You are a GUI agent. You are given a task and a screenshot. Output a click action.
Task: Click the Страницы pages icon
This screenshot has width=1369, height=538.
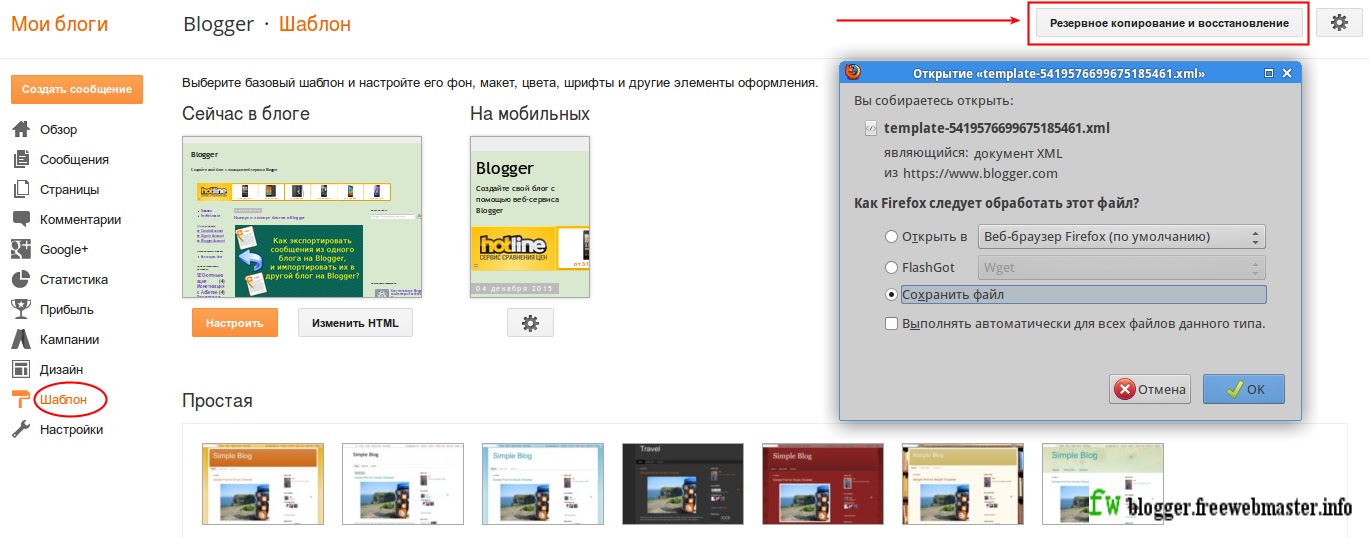tap(21, 189)
